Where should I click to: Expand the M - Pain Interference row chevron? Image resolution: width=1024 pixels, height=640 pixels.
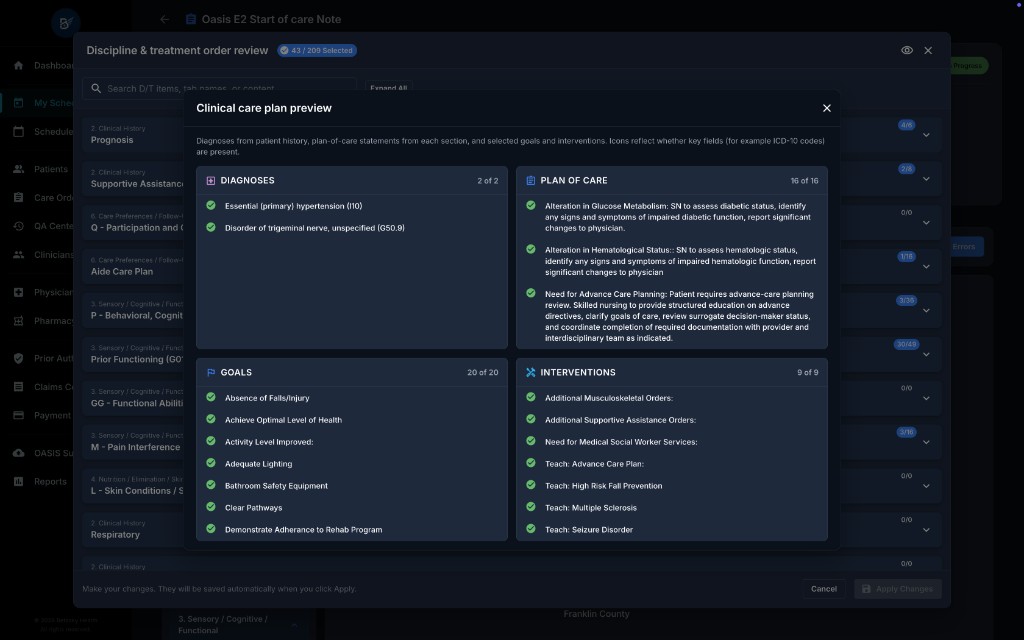[926, 442]
